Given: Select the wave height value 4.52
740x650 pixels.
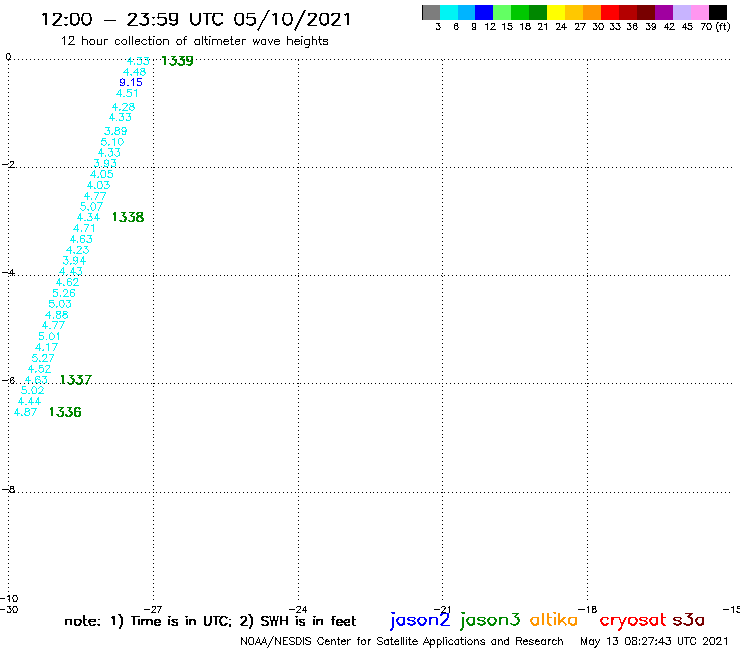Looking at the screenshot, I should [39, 369].
